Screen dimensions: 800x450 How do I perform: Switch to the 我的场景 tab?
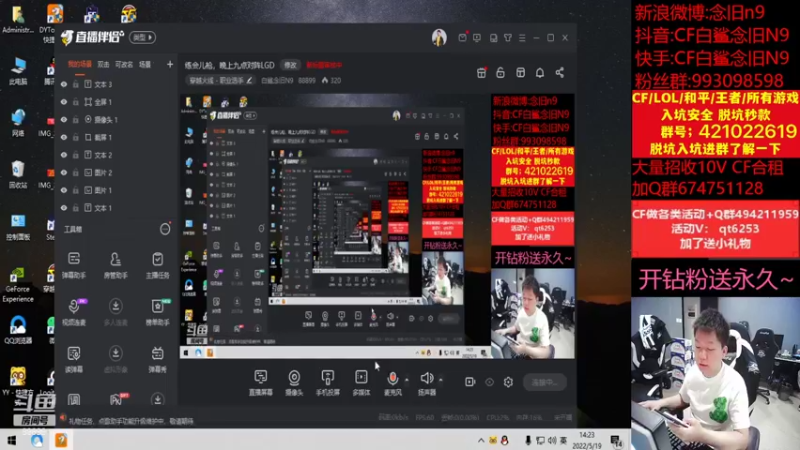coord(80,64)
